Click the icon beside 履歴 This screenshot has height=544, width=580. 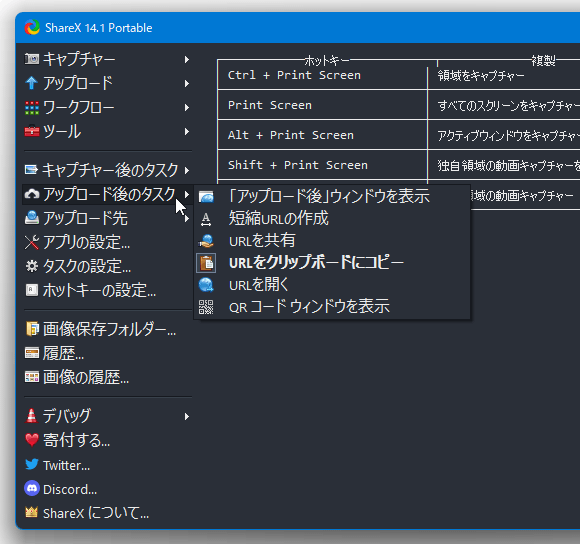pyautogui.click(x=31, y=353)
